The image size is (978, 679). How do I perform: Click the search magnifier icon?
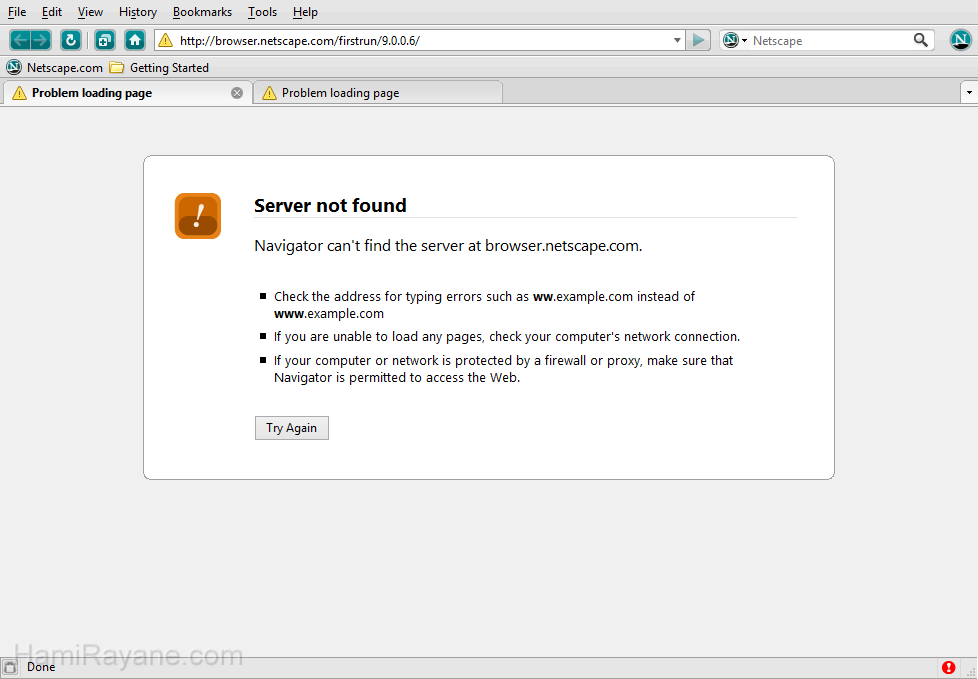tap(921, 41)
